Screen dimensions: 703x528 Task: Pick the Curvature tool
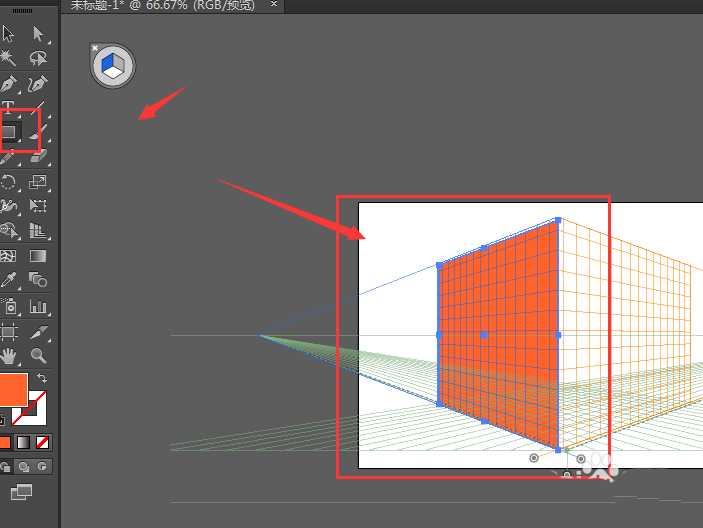point(38,83)
